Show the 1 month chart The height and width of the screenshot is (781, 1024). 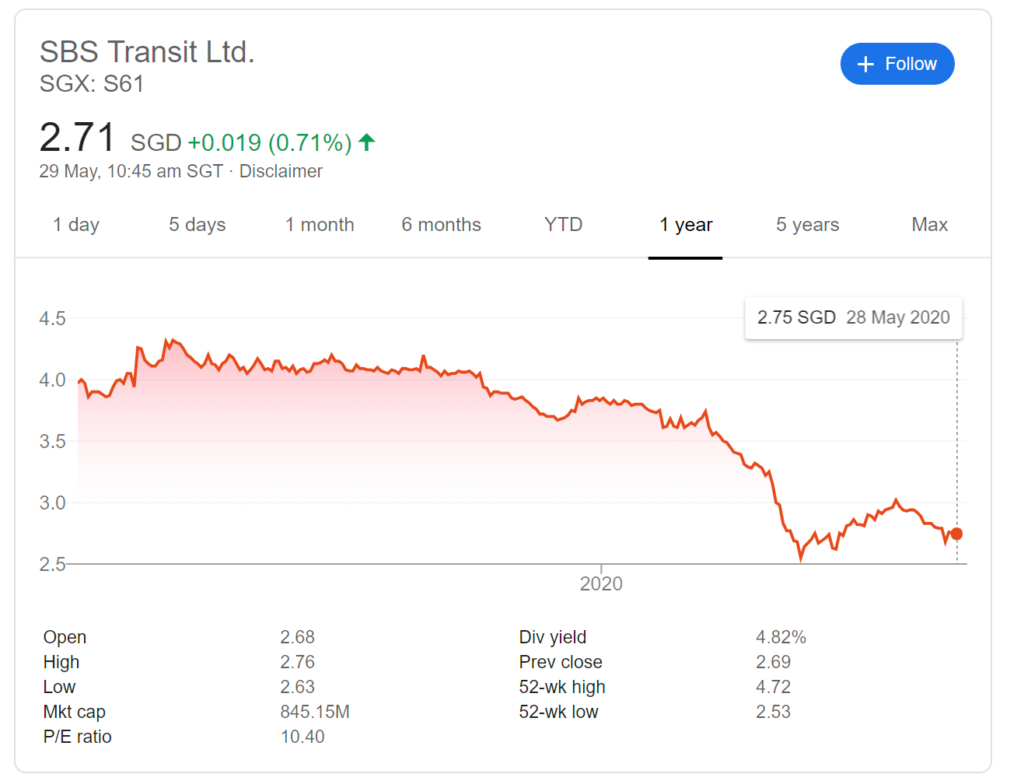point(319,225)
